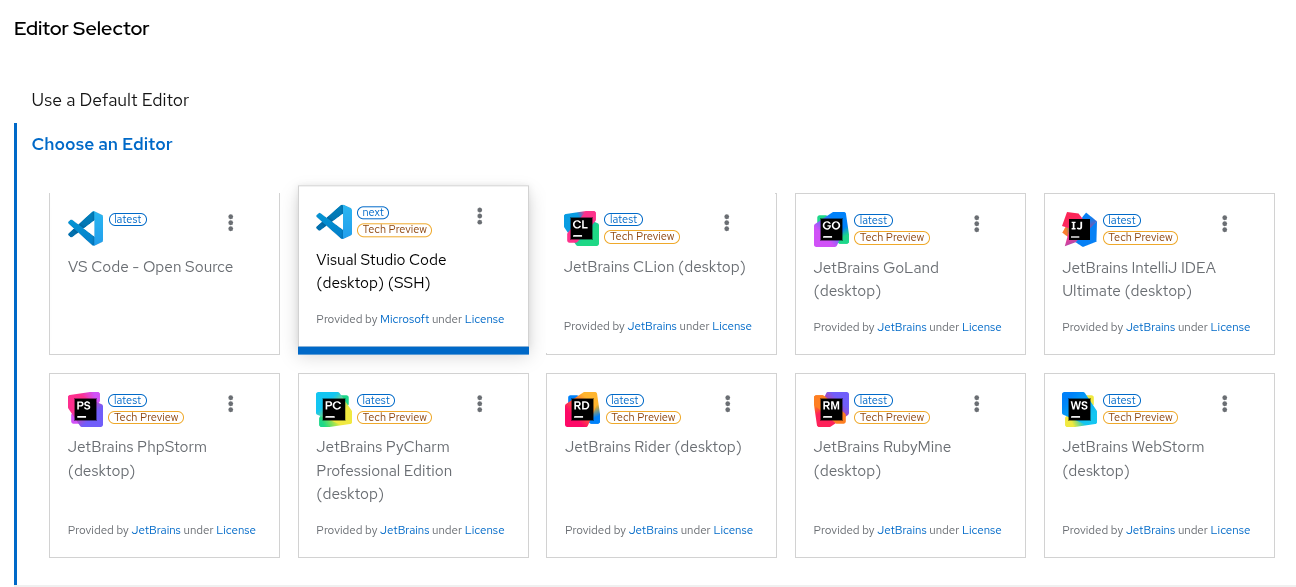
Task: Select Use a Default Editor option
Action: pos(110,100)
